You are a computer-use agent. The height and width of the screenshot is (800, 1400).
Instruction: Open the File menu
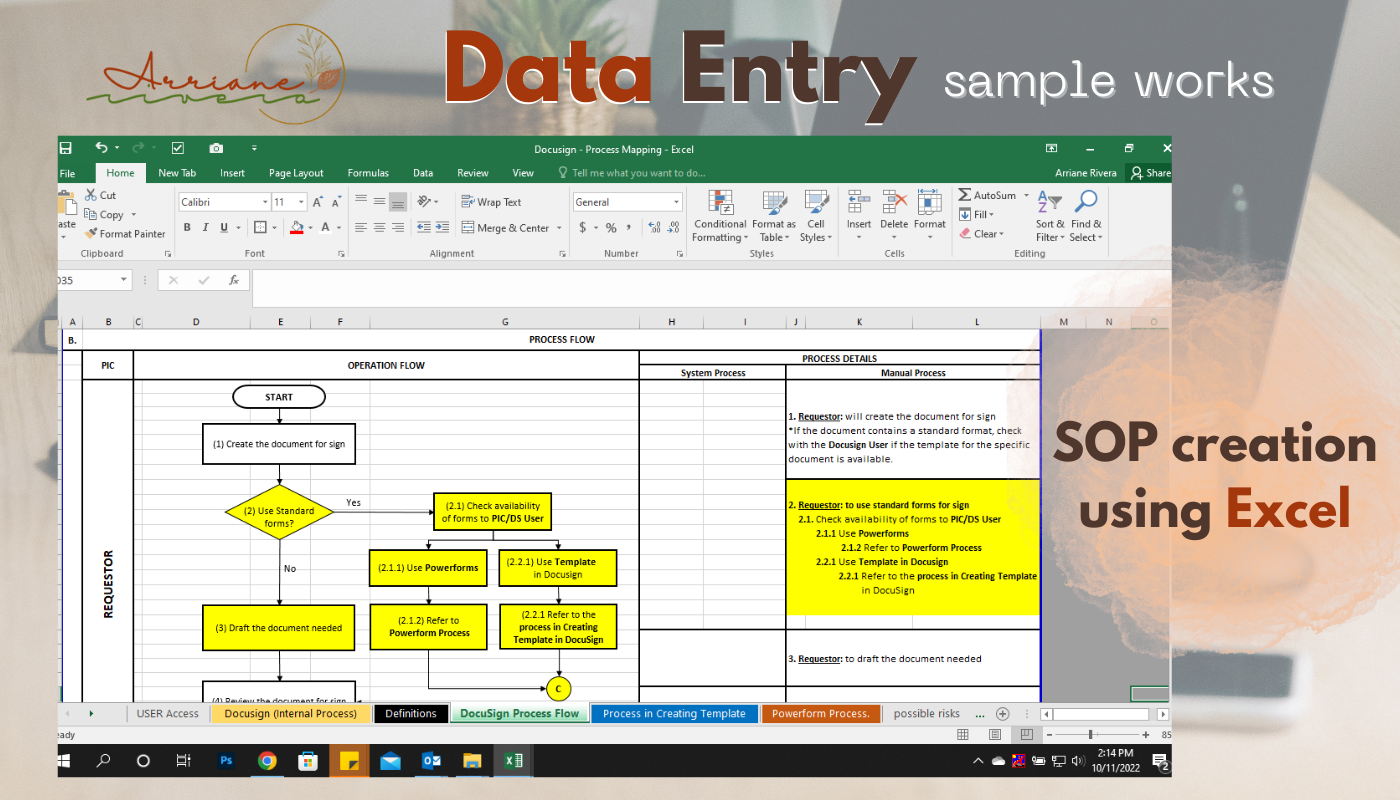68,173
